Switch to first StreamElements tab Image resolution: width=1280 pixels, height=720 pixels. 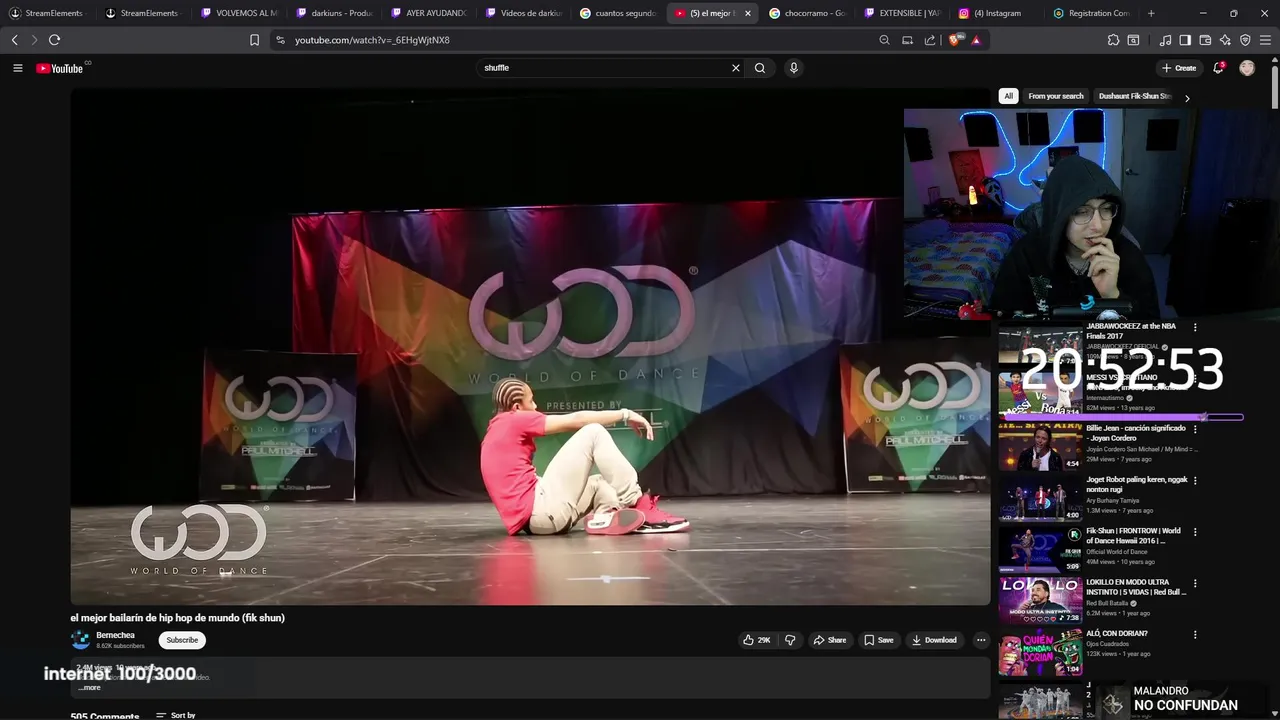pos(47,13)
